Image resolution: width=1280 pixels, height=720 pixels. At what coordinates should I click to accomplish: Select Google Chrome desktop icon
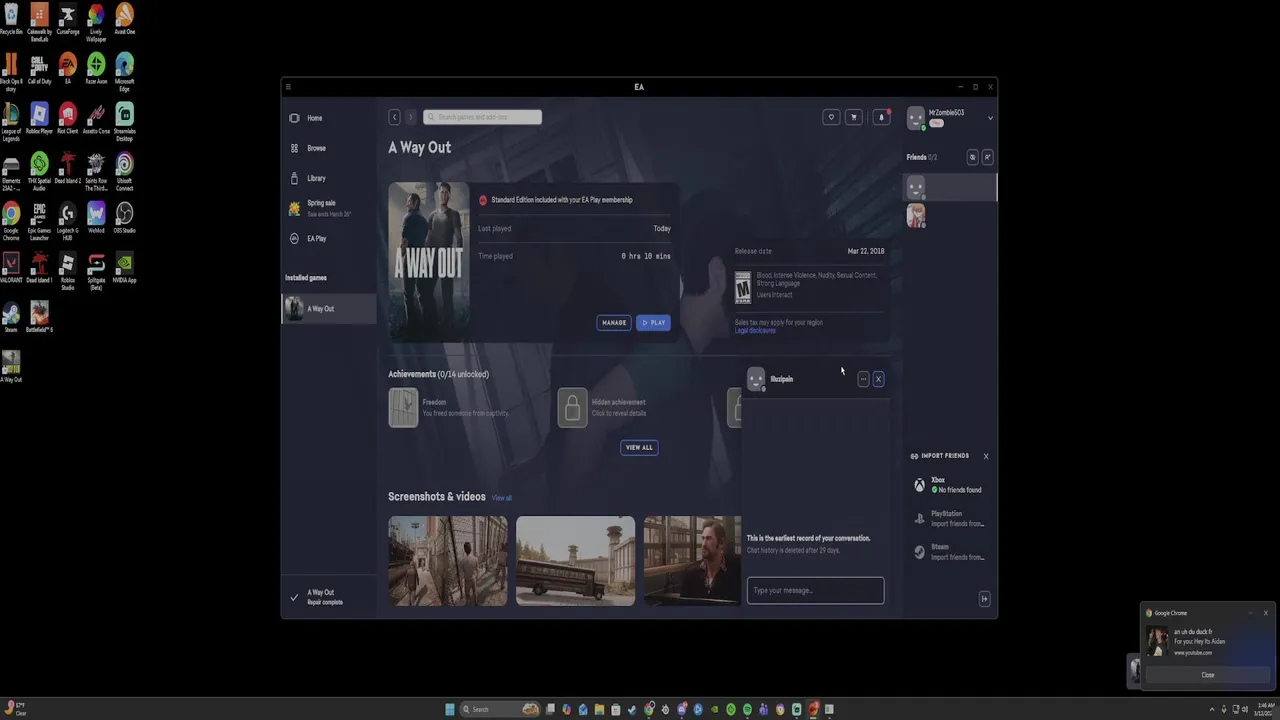[11, 220]
